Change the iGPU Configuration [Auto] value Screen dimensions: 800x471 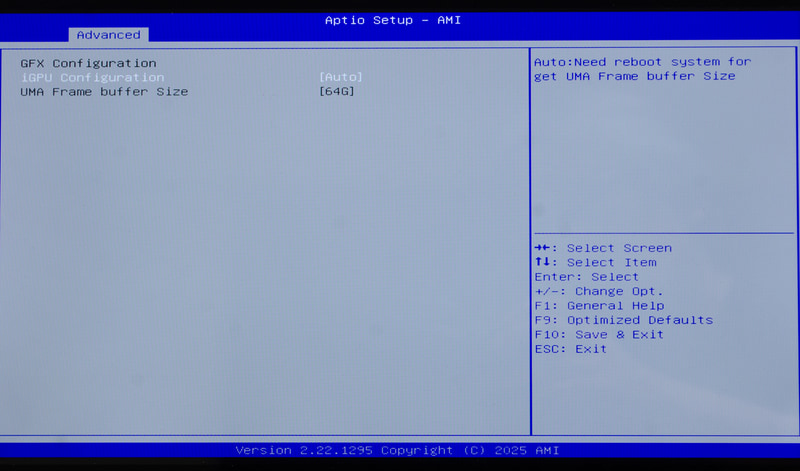pyautogui.click(x=340, y=77)
